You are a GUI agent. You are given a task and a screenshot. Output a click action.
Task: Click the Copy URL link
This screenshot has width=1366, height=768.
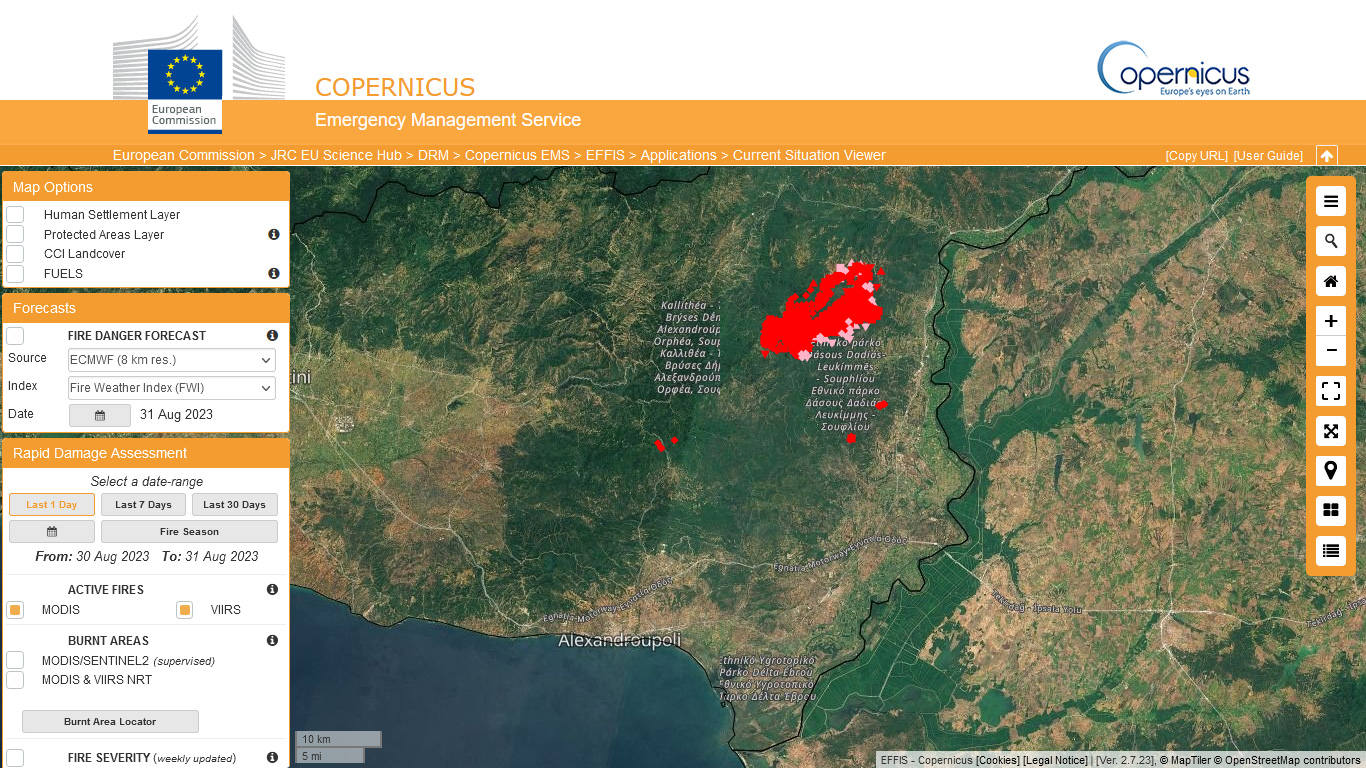tap(1197, 156)
